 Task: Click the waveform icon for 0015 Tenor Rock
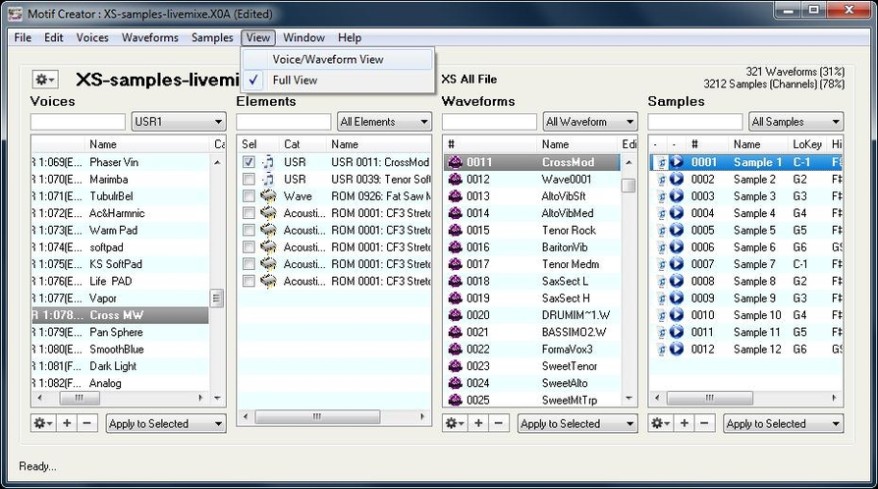tap(455, 230)
